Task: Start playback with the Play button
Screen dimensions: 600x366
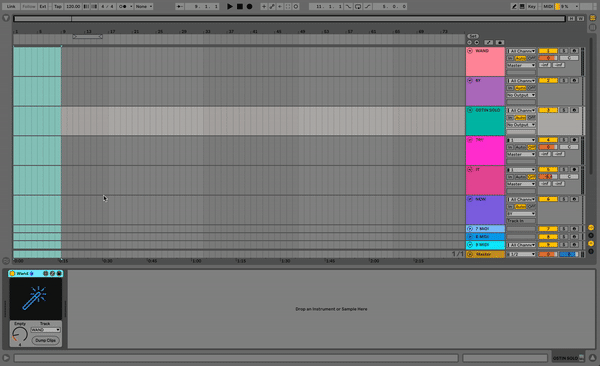Action: 230,7
